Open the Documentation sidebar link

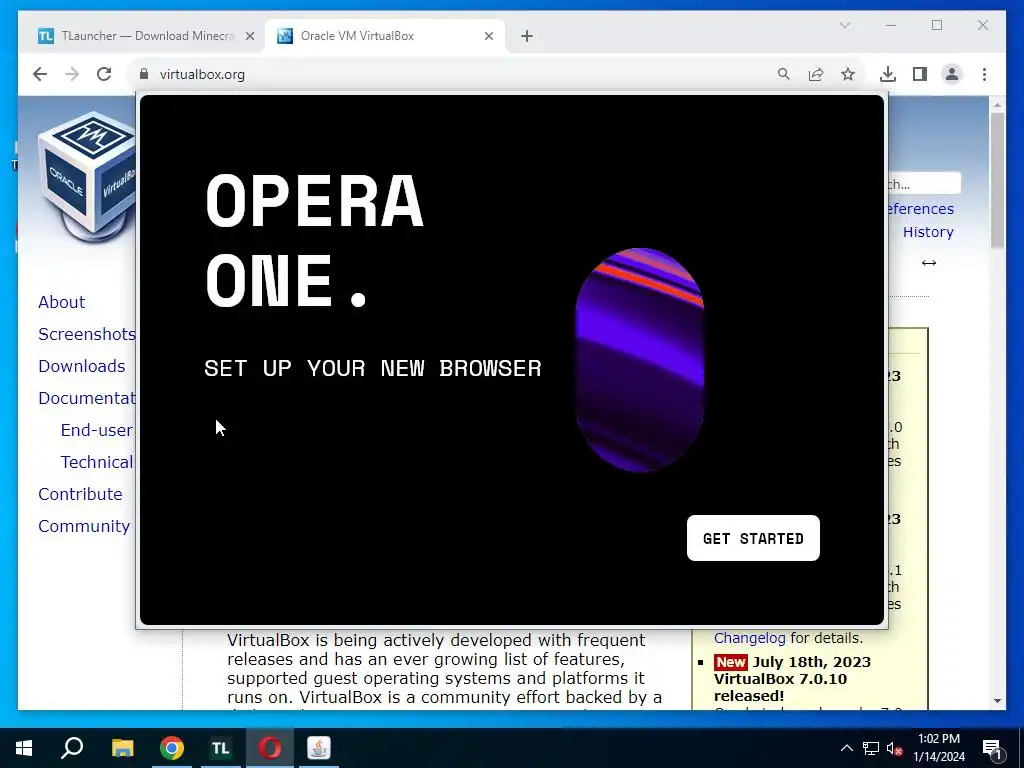point(86,398)
